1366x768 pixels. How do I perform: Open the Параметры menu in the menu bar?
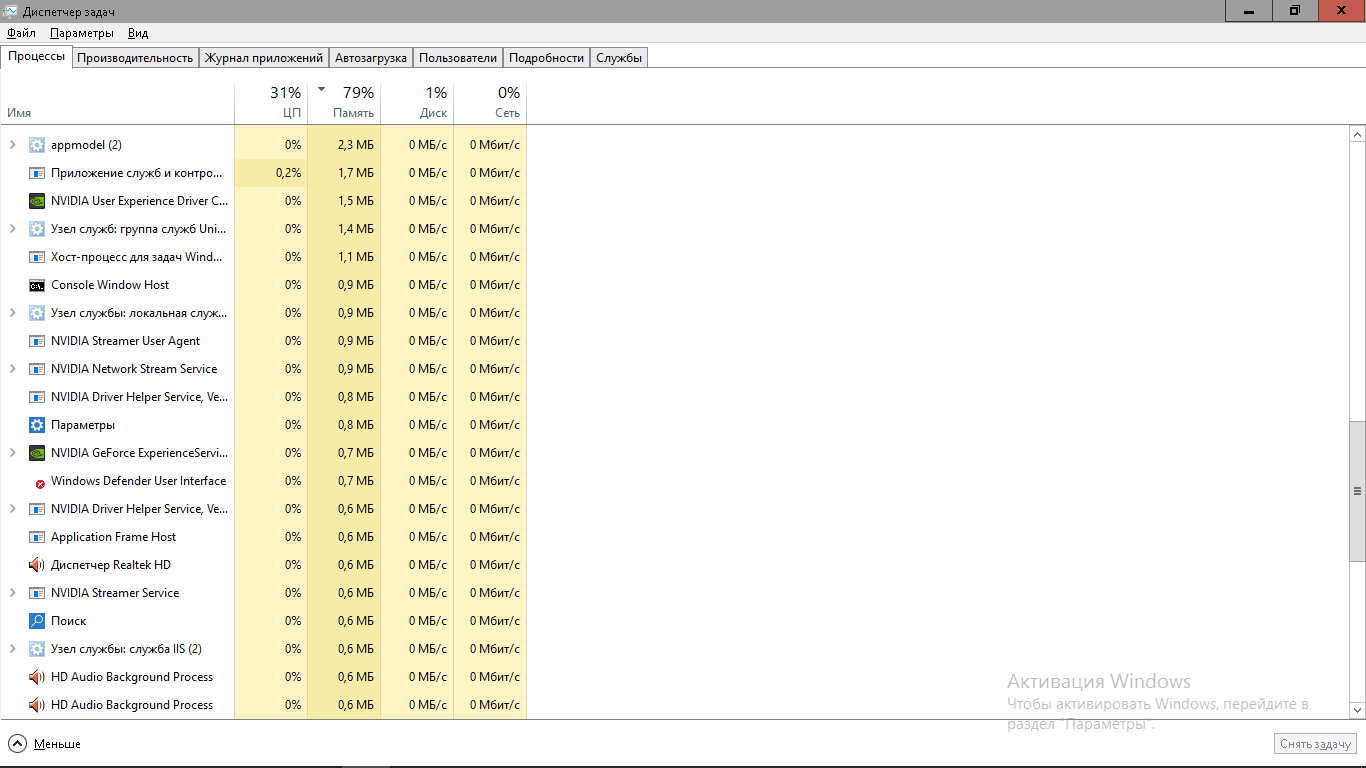pyautogui.click(x=82, y=33)
